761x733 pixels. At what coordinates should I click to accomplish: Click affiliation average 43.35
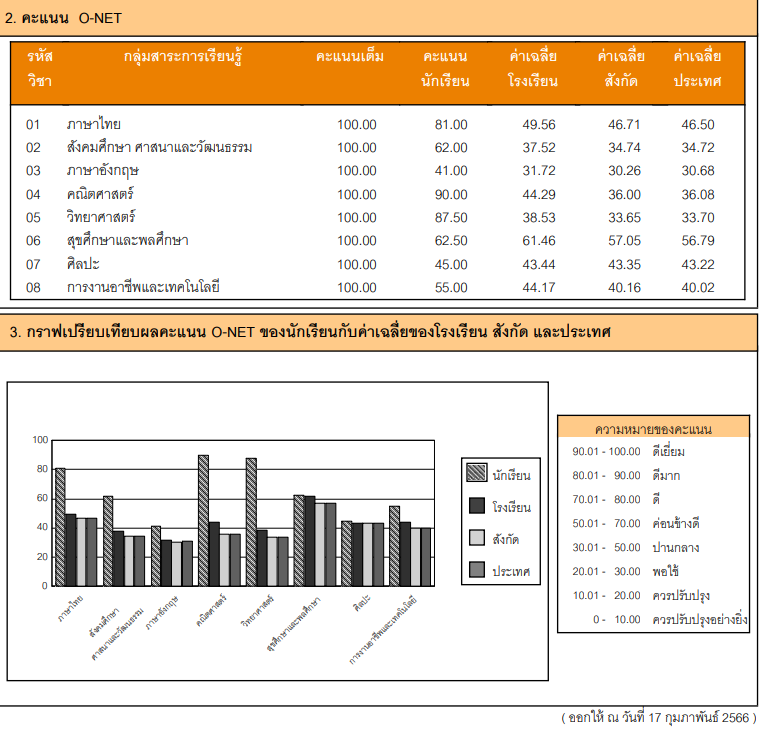[624, 265]
